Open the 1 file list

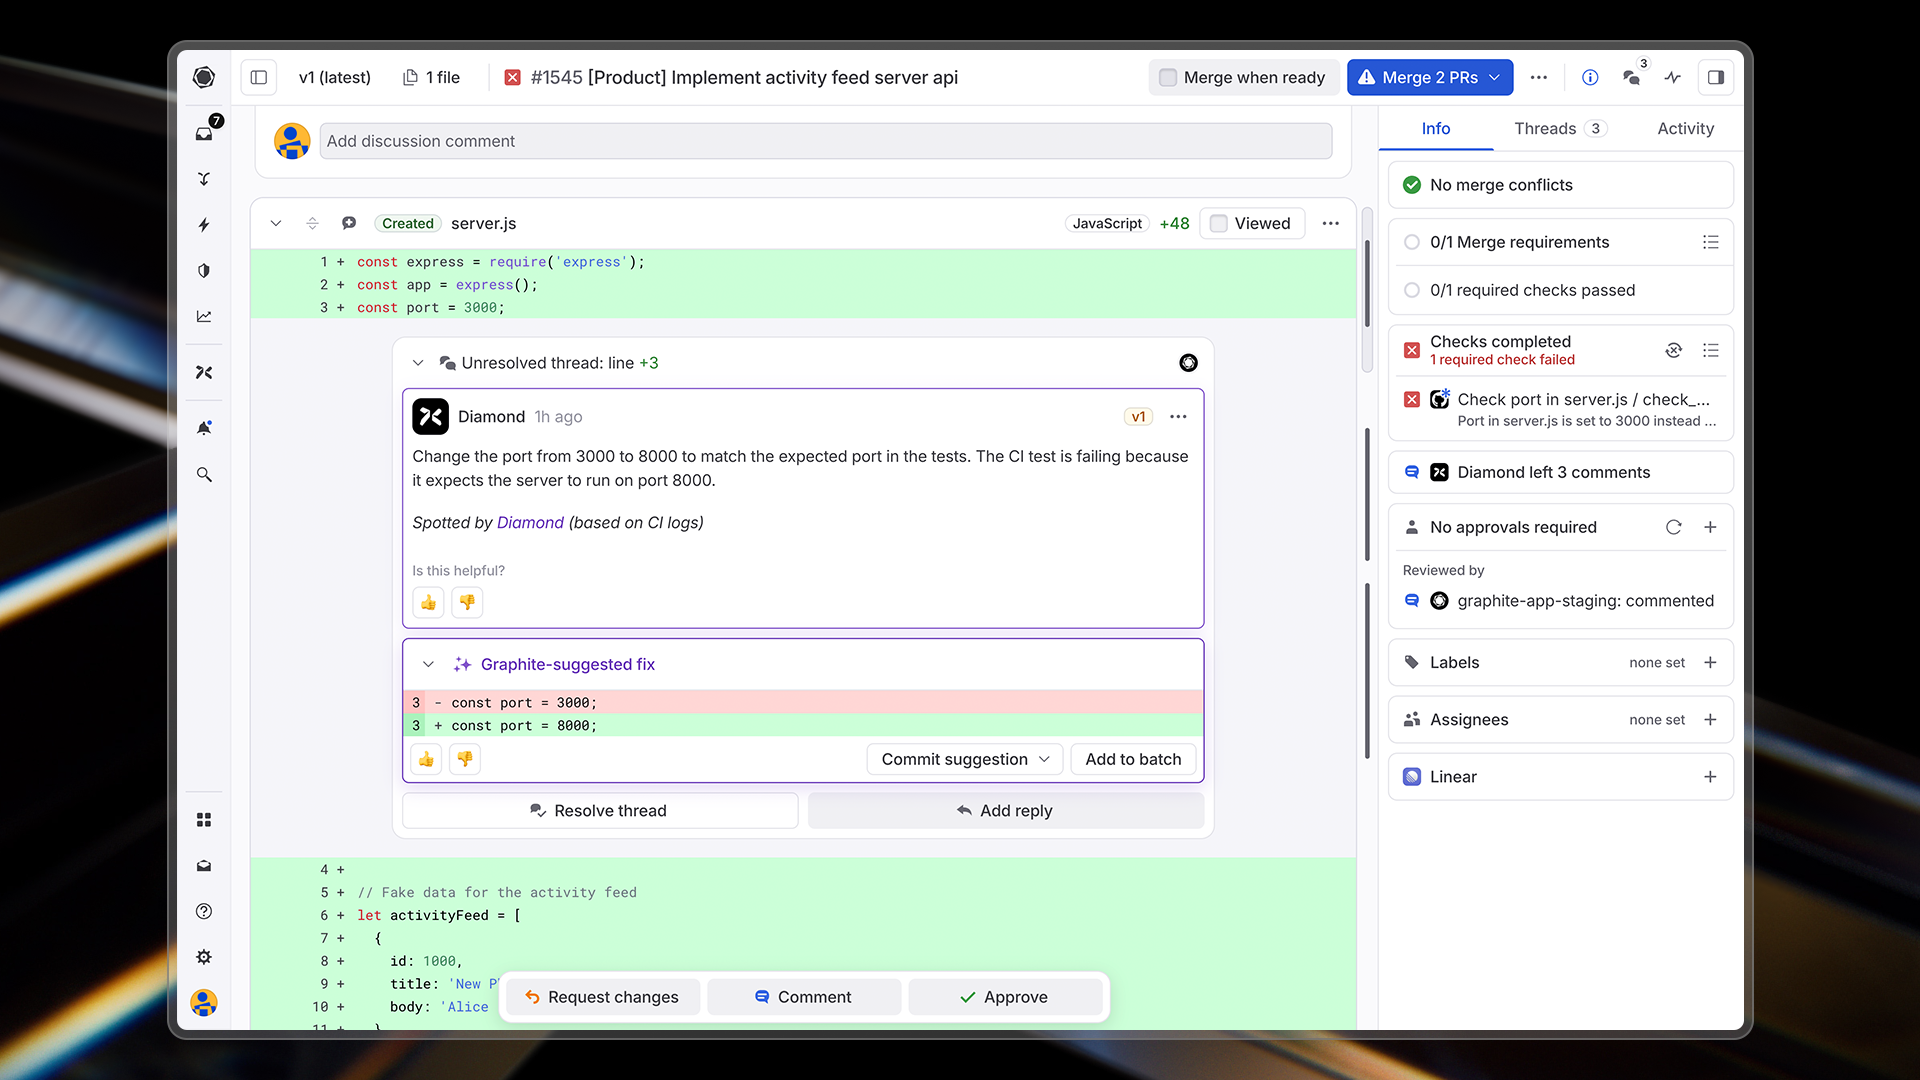tap(431, 77)
